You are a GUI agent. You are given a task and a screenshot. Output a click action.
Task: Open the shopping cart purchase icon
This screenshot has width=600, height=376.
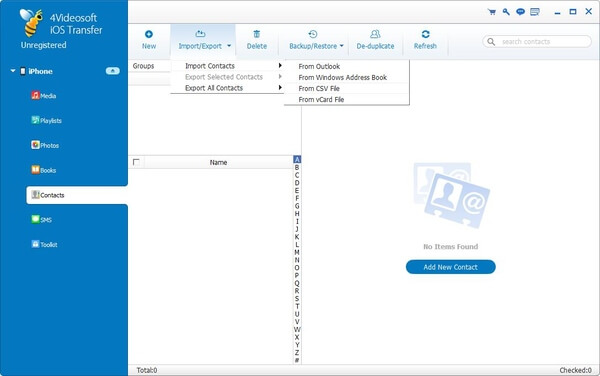(492, 12)
